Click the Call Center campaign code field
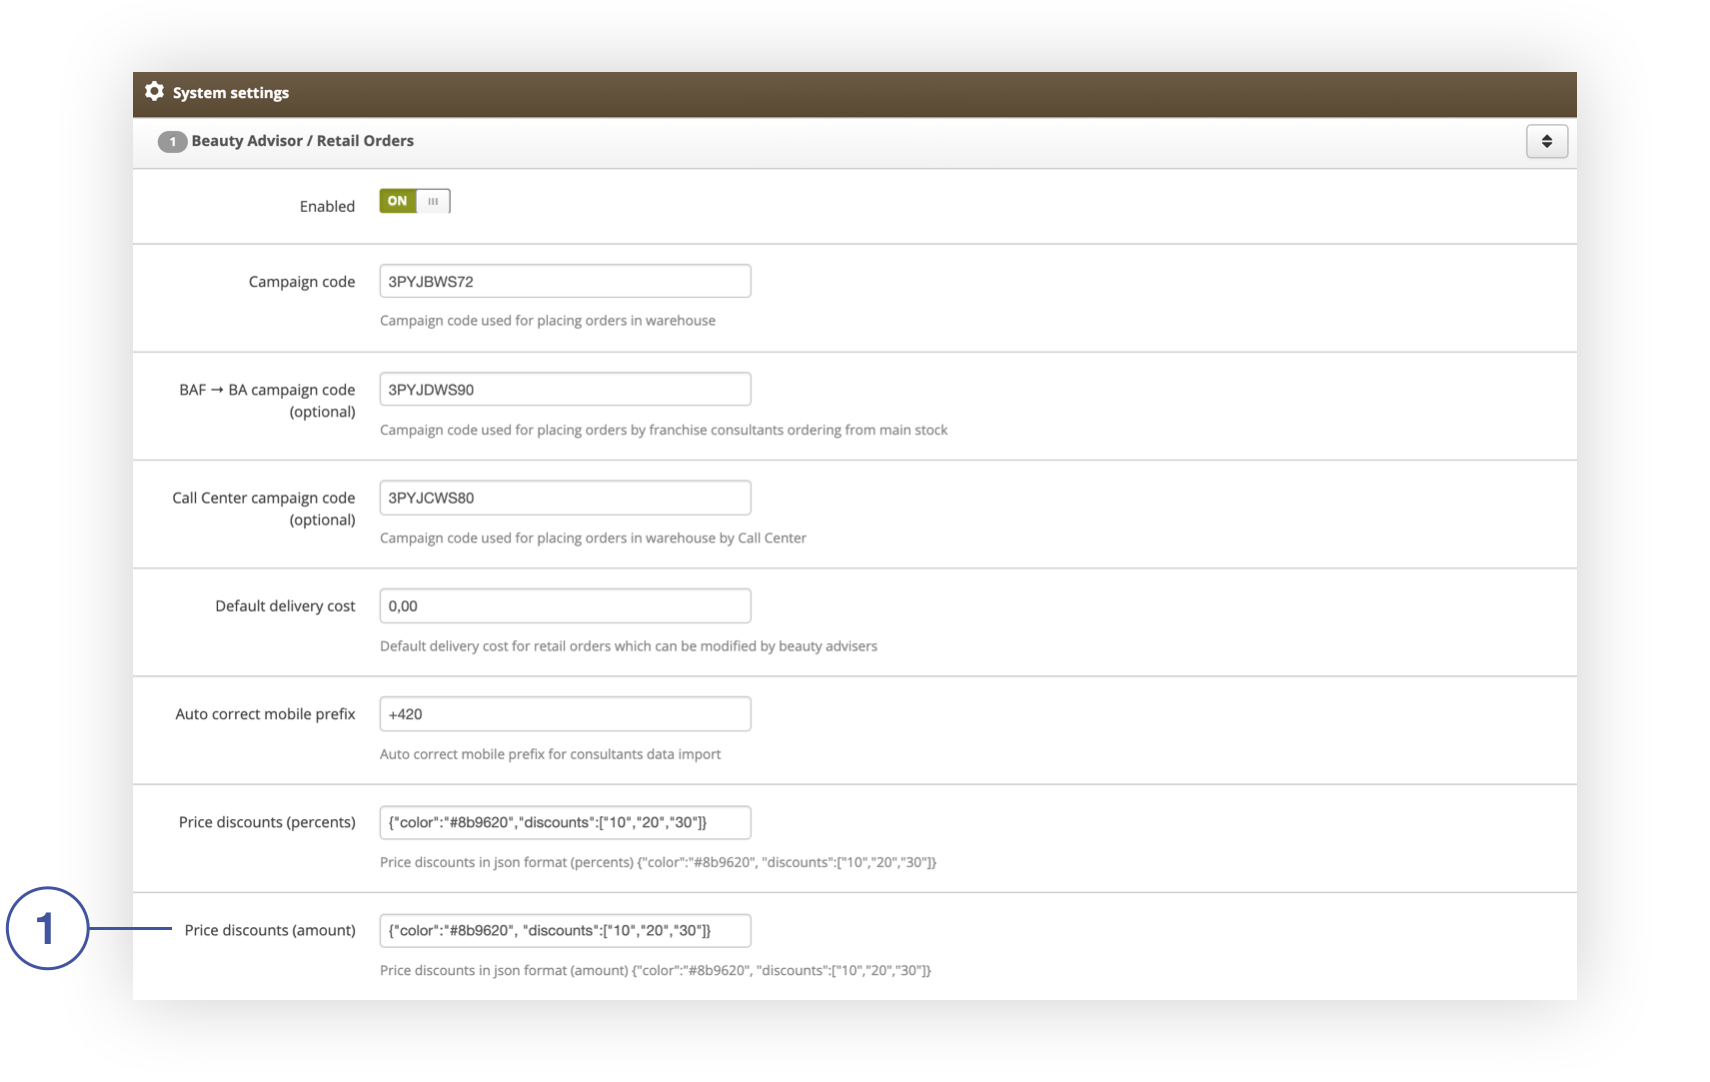This screenshot has height=1082, width=1710. [x=565, y=497]
